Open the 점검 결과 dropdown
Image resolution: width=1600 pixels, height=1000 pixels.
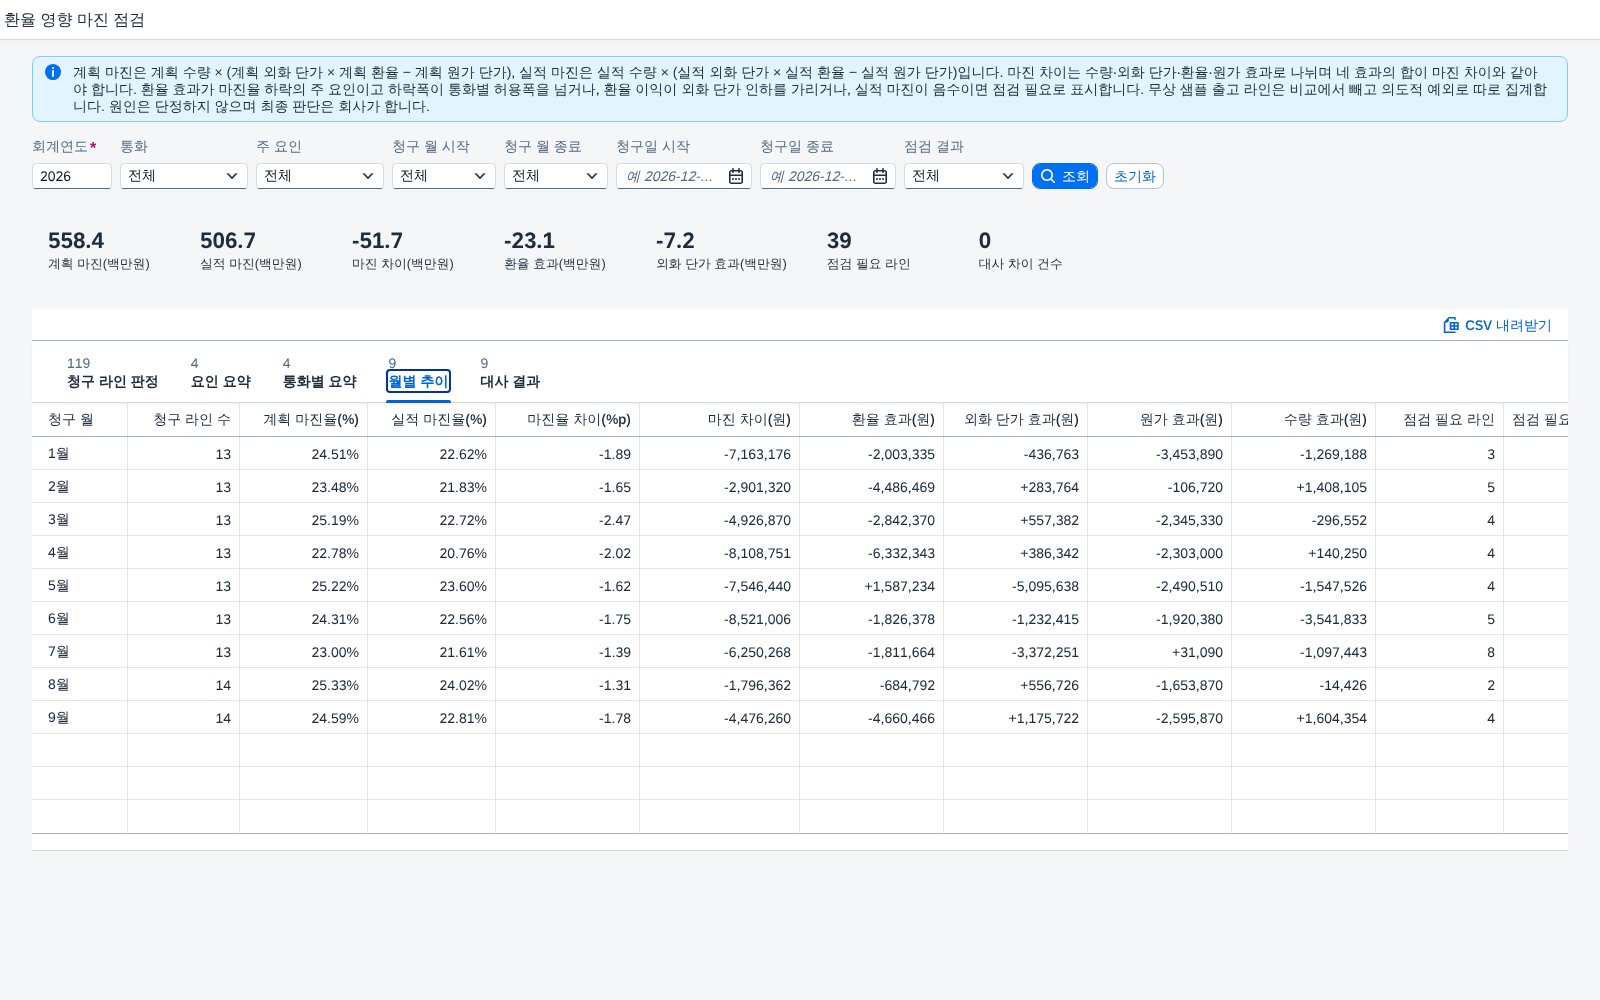tap(964, 176)
